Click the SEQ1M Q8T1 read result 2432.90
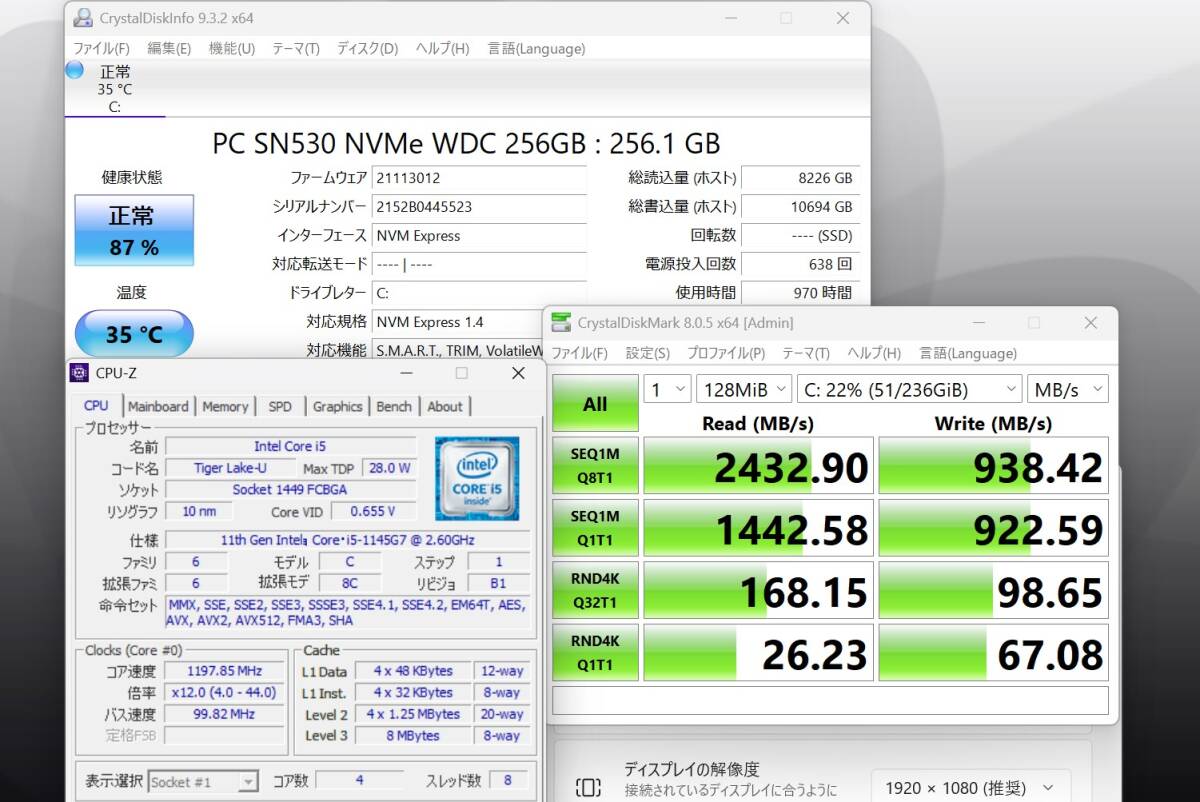Screen dimensions: 1200x802 [759, 466]
